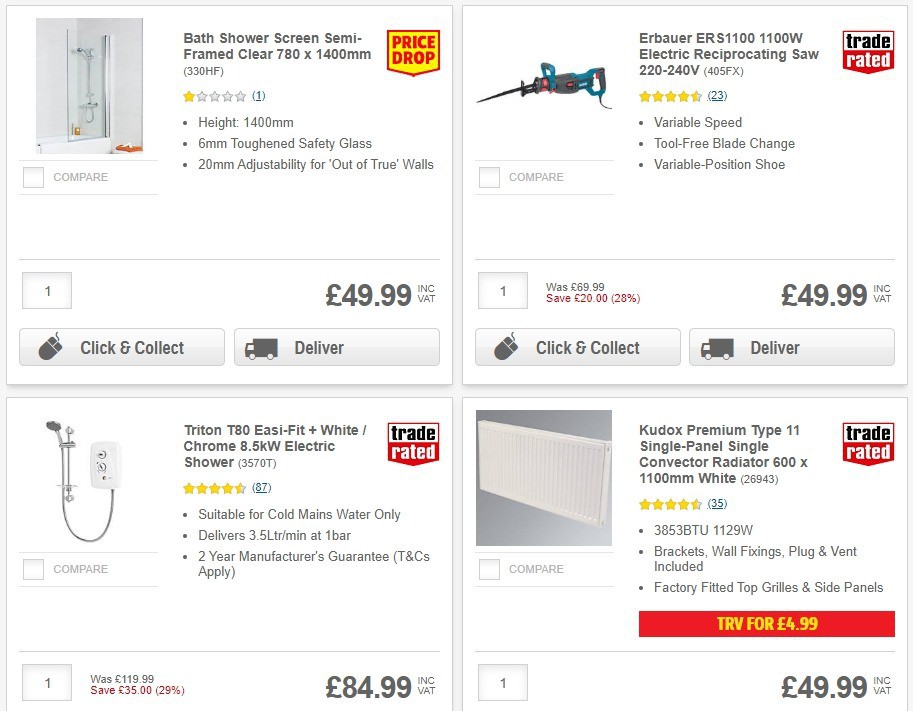This screenshot has width=913, height=711.
Task: Click the PRICE DROP badge on the bath shower screen
Action: pos(415,50)
